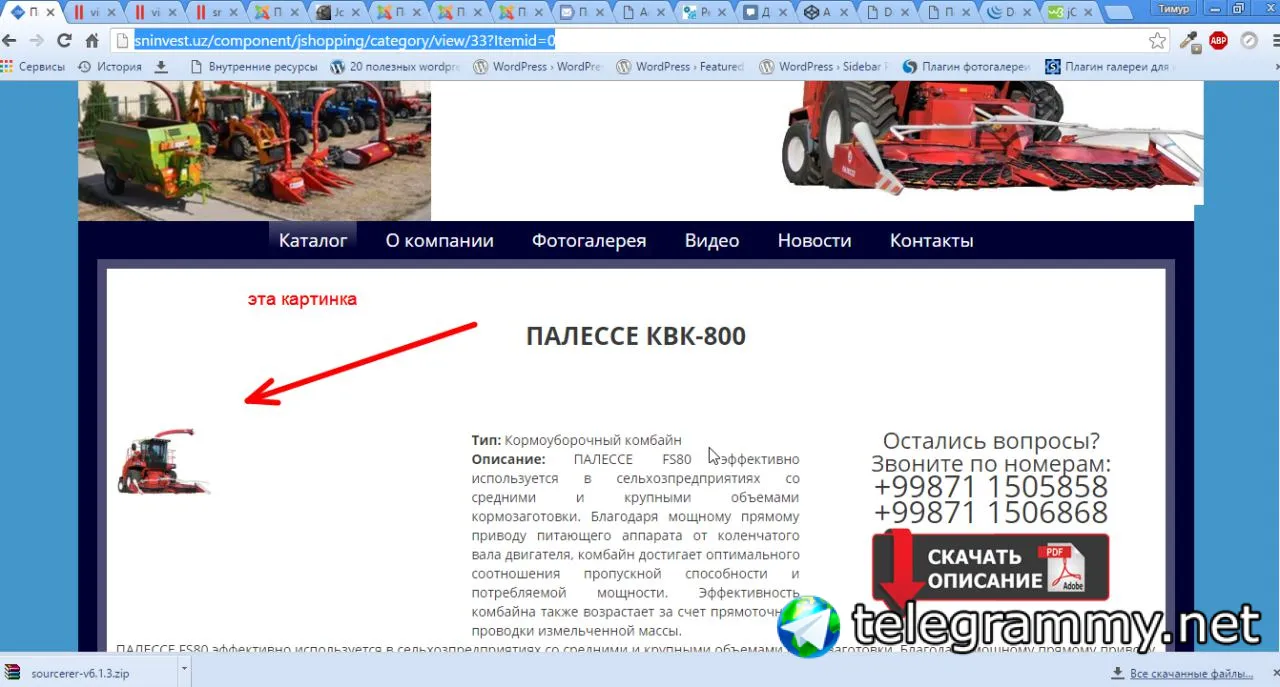Screen dimensions: 1280x687
Task: Click the small red harvester product thumbnail
Action: click(164, 462)
